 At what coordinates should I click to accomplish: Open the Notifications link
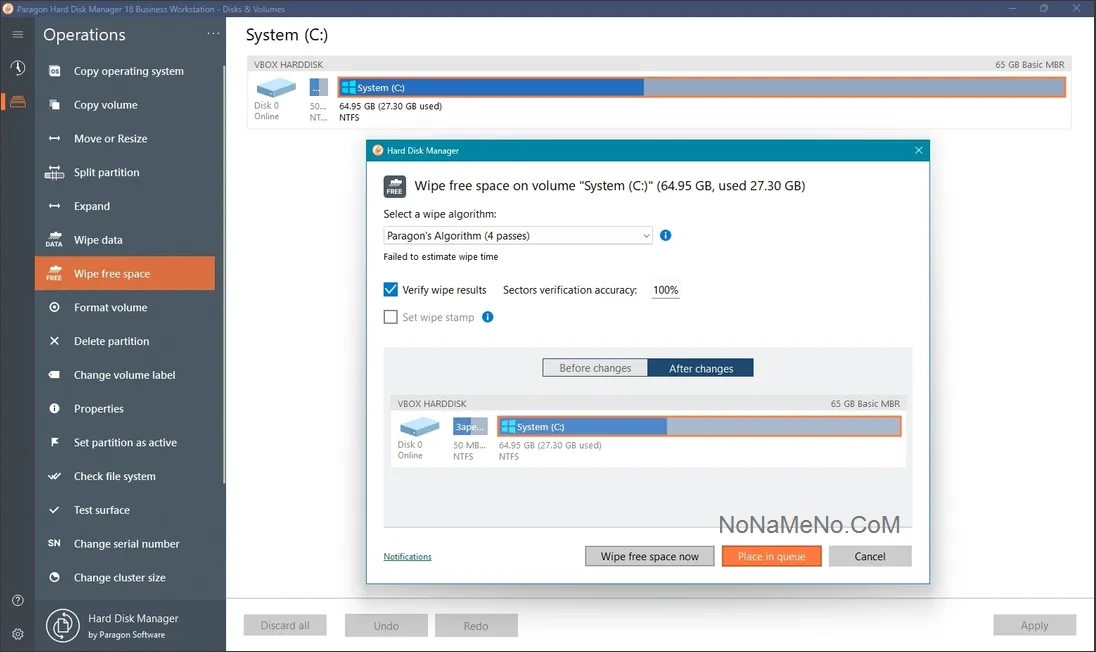(408, 557)
